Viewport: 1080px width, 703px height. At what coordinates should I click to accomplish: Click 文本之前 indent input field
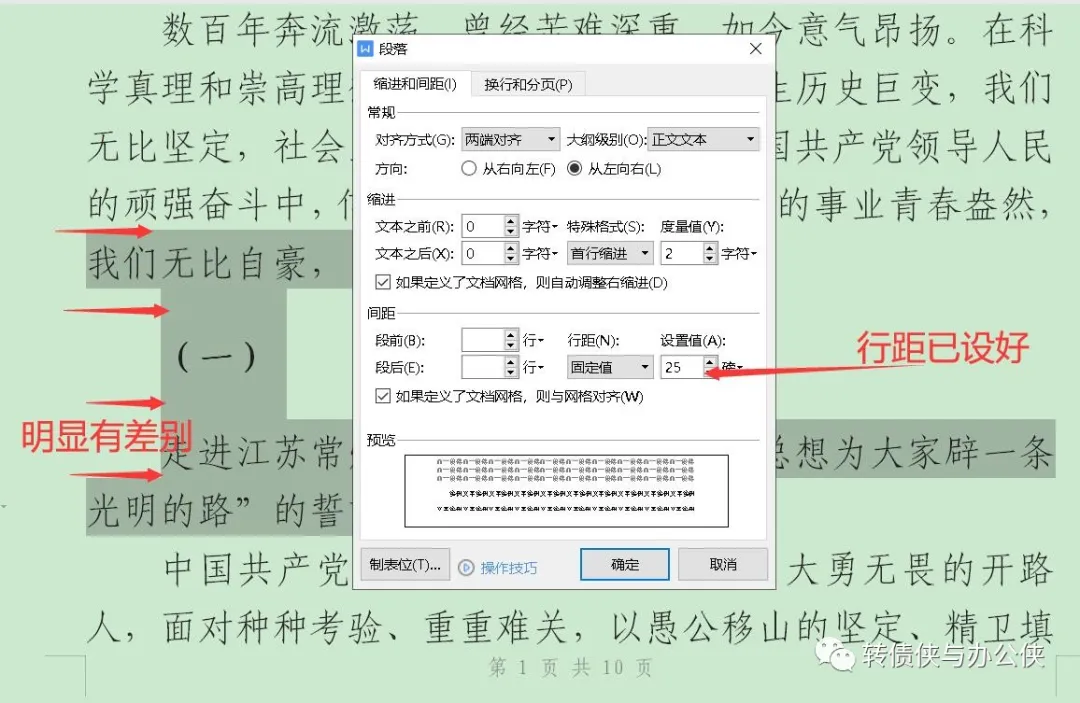coord(483,227)
